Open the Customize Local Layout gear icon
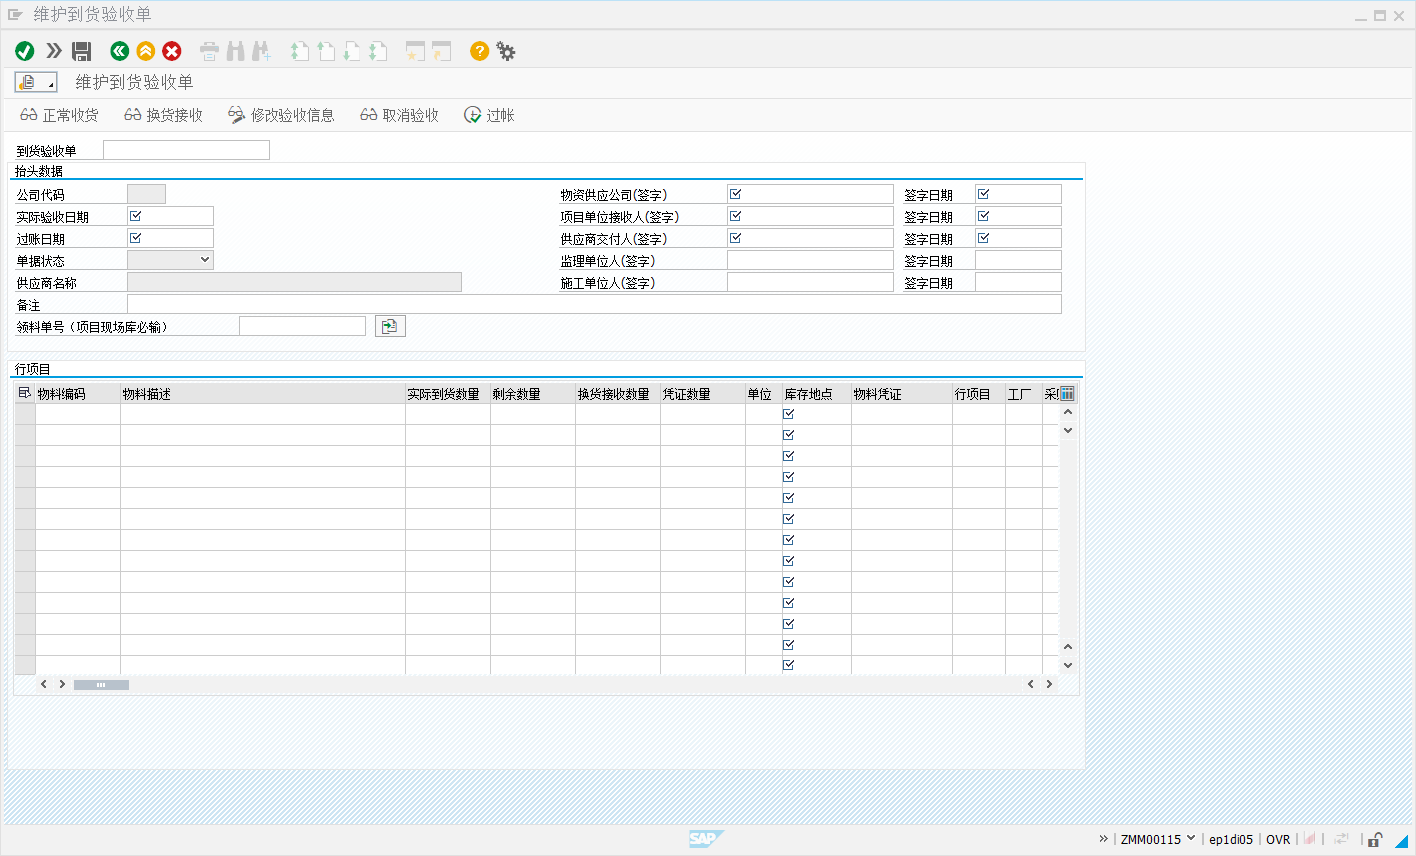 coord(506,51)
